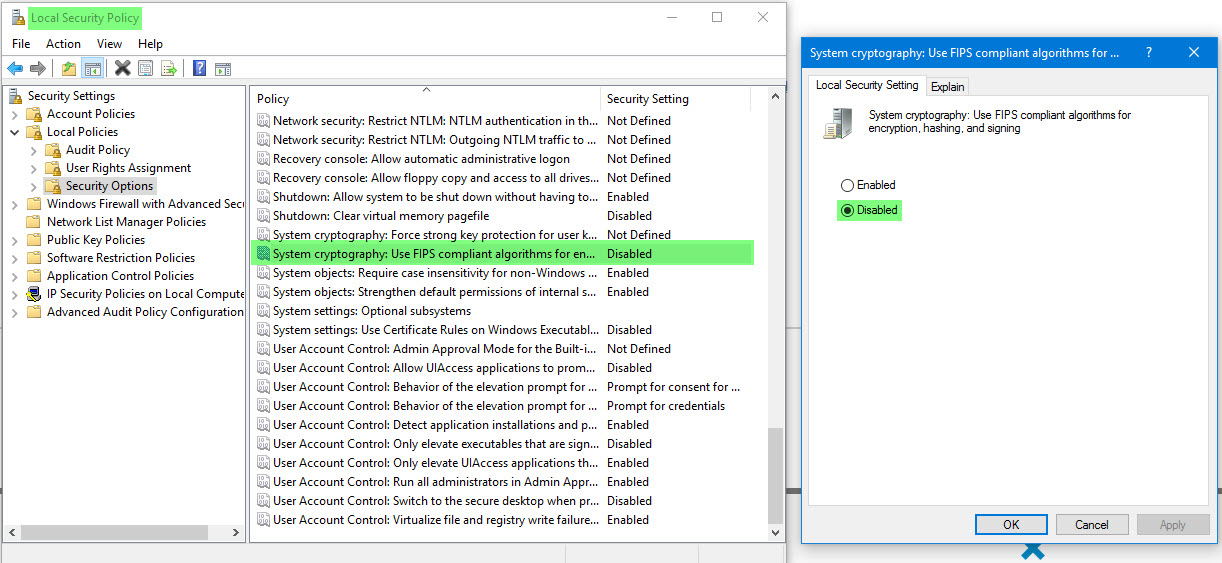Click the Cancel button in dialog
The image size is (1222, 563).
point(1091,524)
